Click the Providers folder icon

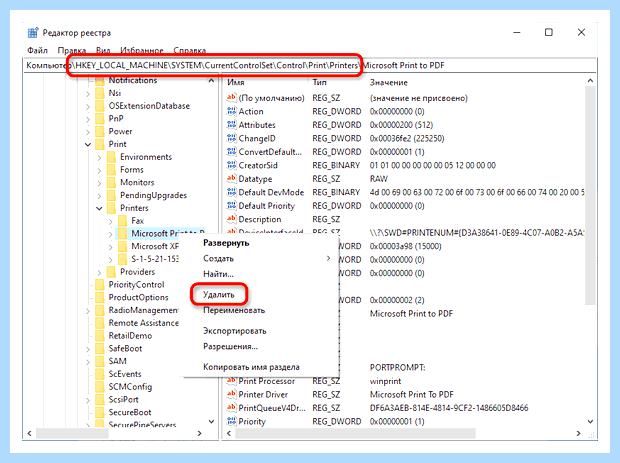112,272
